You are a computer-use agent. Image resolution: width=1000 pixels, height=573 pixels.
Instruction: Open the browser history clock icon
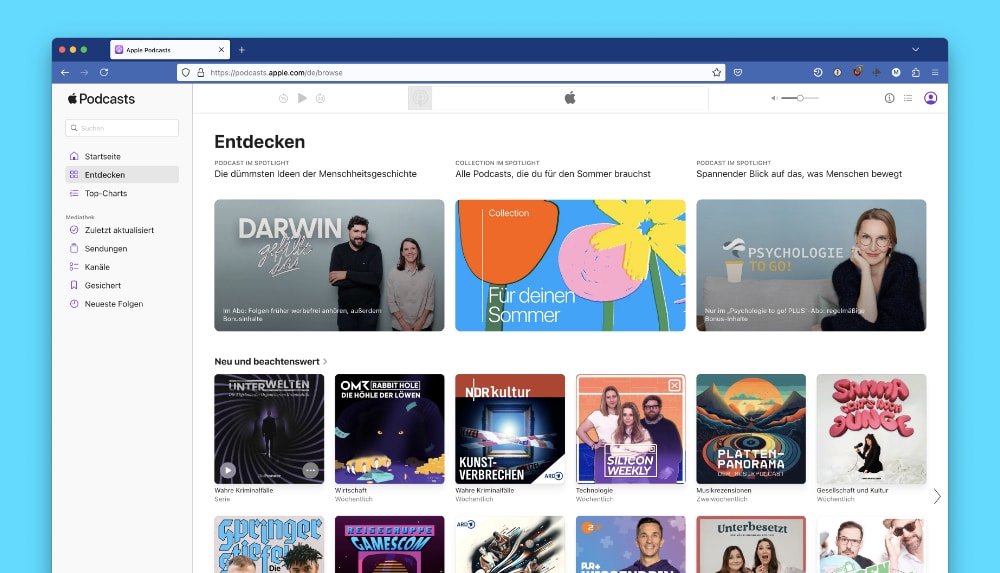click(x=818, y=73)
